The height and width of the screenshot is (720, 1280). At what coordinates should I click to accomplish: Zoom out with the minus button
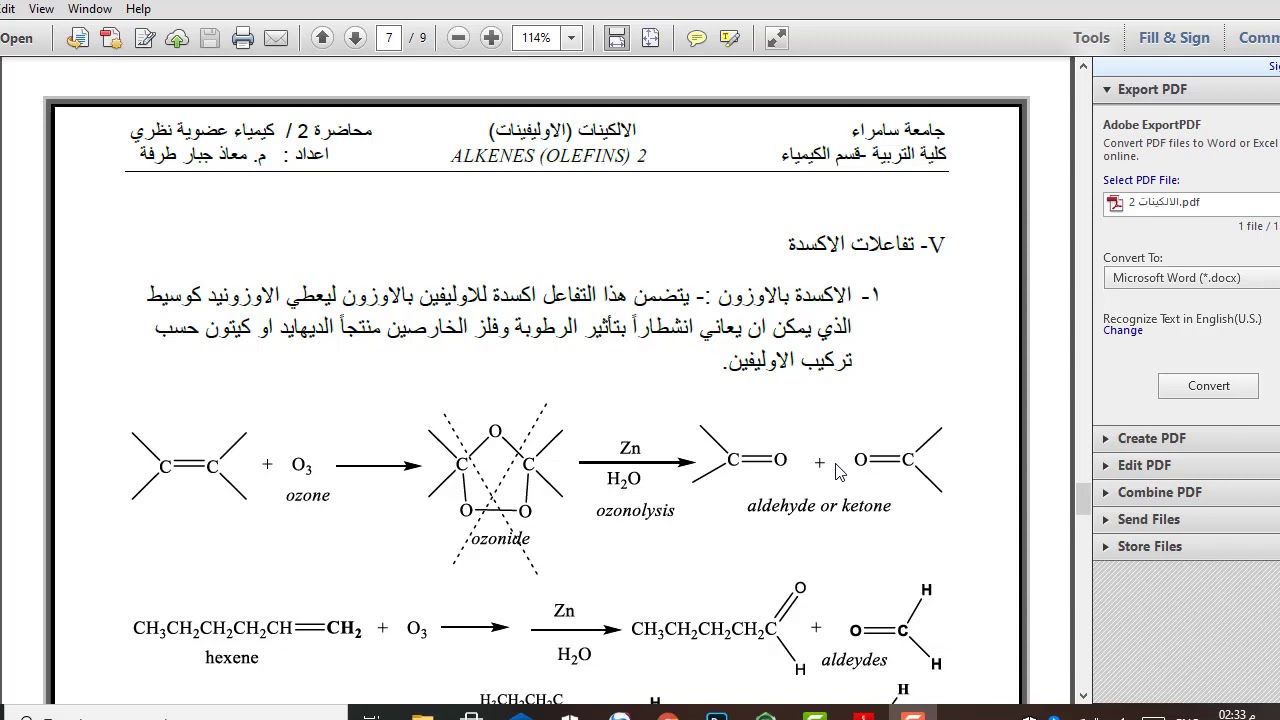[458, 38]
